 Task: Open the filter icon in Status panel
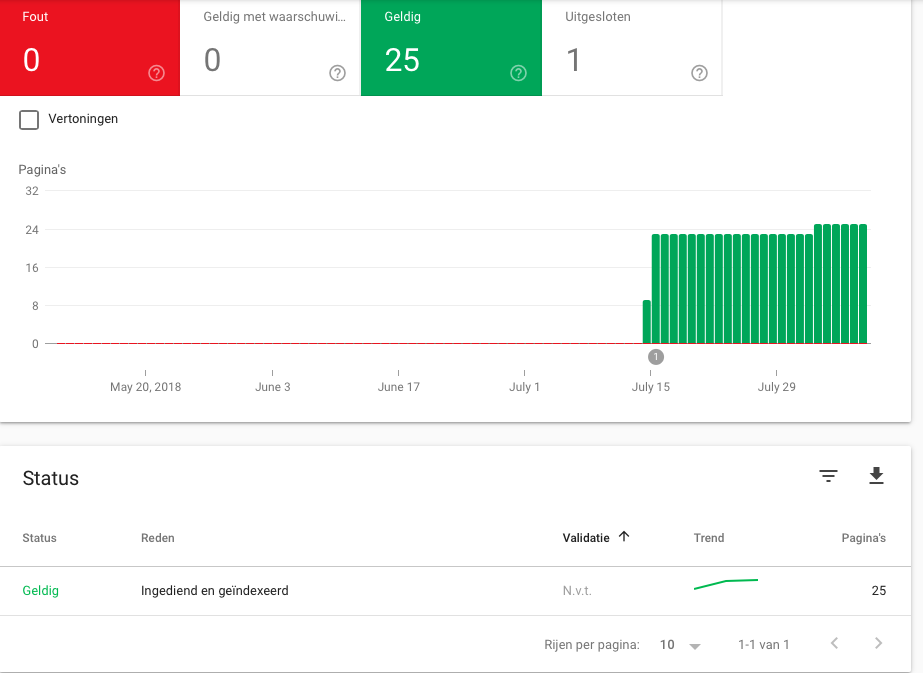click(828, 476)
